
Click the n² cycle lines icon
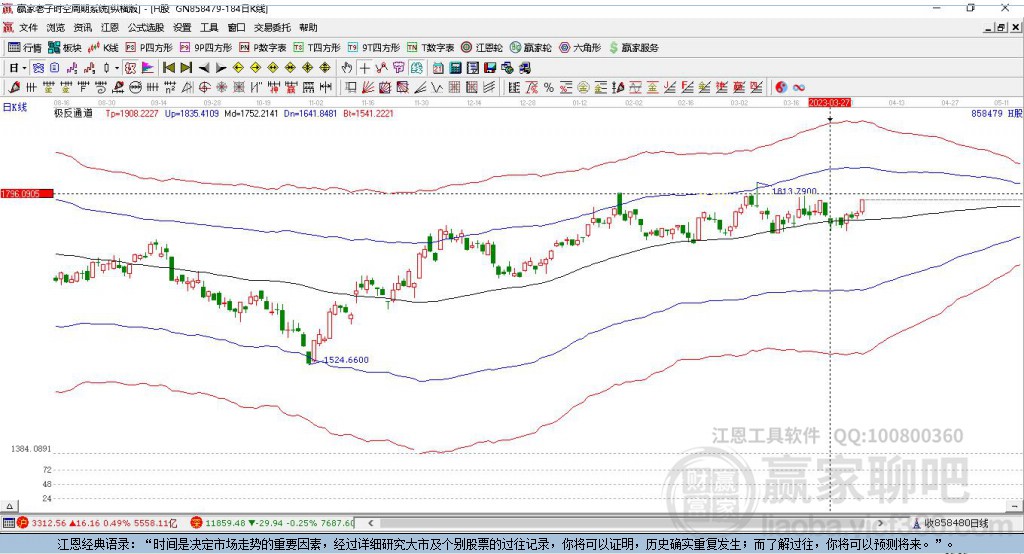pyautogui.click(x=170, y=87)
